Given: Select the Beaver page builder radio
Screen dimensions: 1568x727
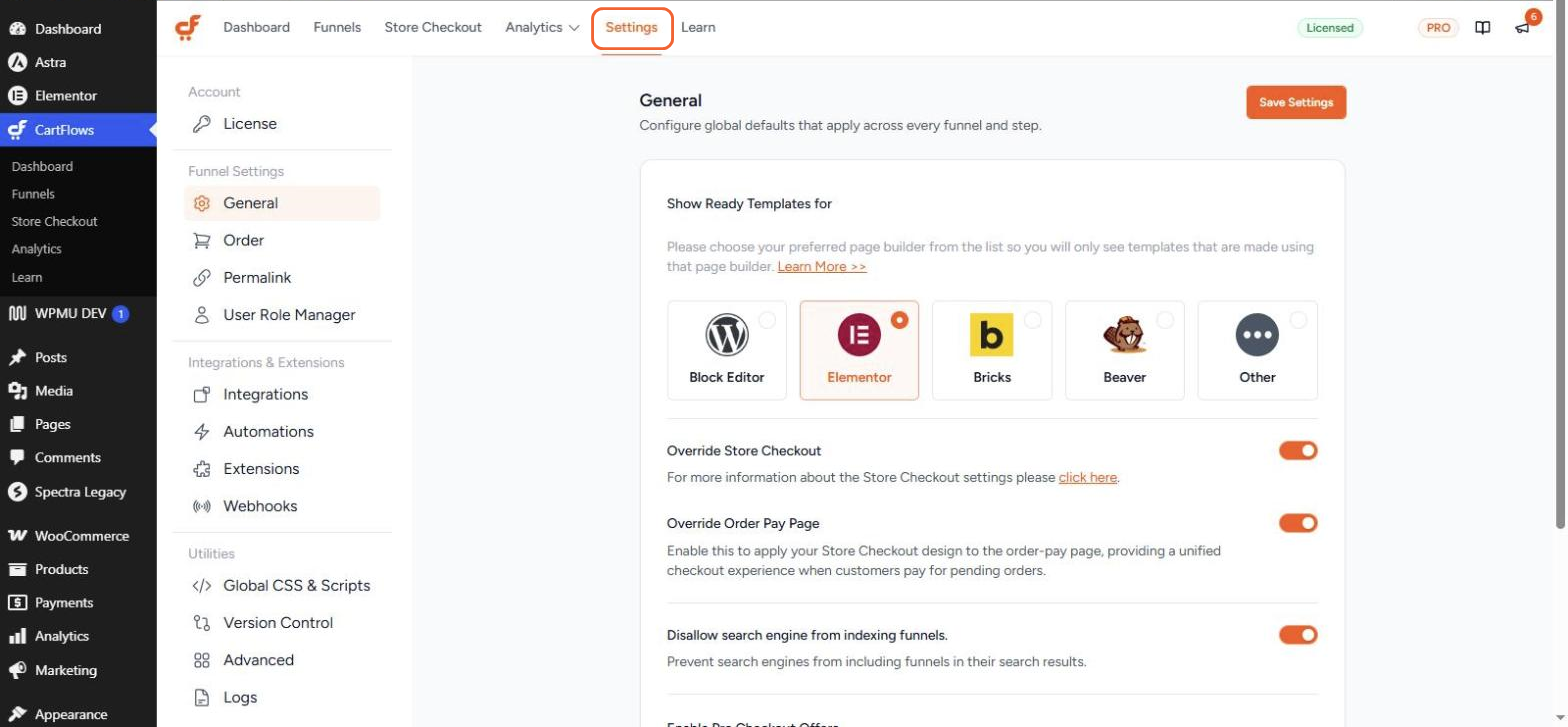Looking at the screenshot, I should tap(1165, 320).
